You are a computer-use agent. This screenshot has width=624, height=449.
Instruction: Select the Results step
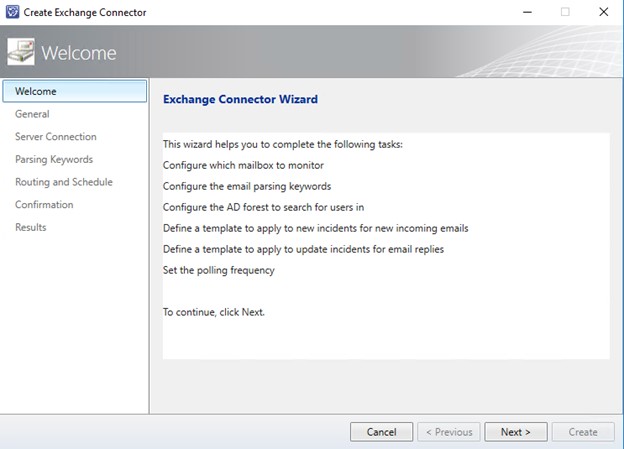point(31,227)
